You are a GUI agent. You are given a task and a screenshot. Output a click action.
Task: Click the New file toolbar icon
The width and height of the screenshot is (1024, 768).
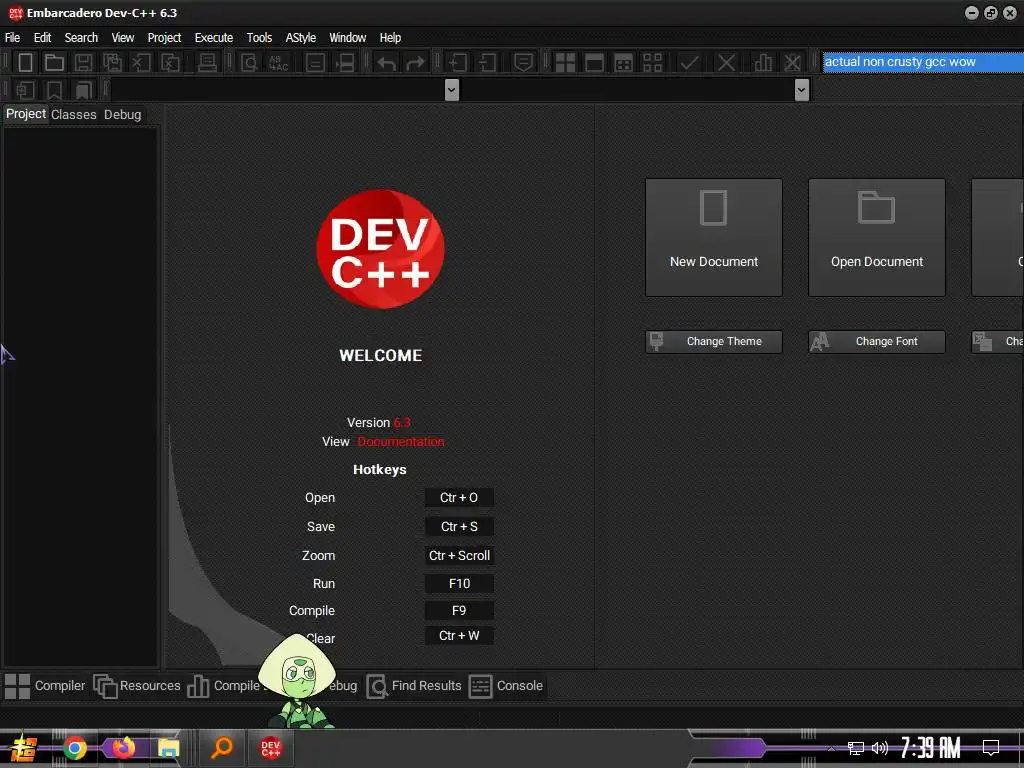click(25, 63)
